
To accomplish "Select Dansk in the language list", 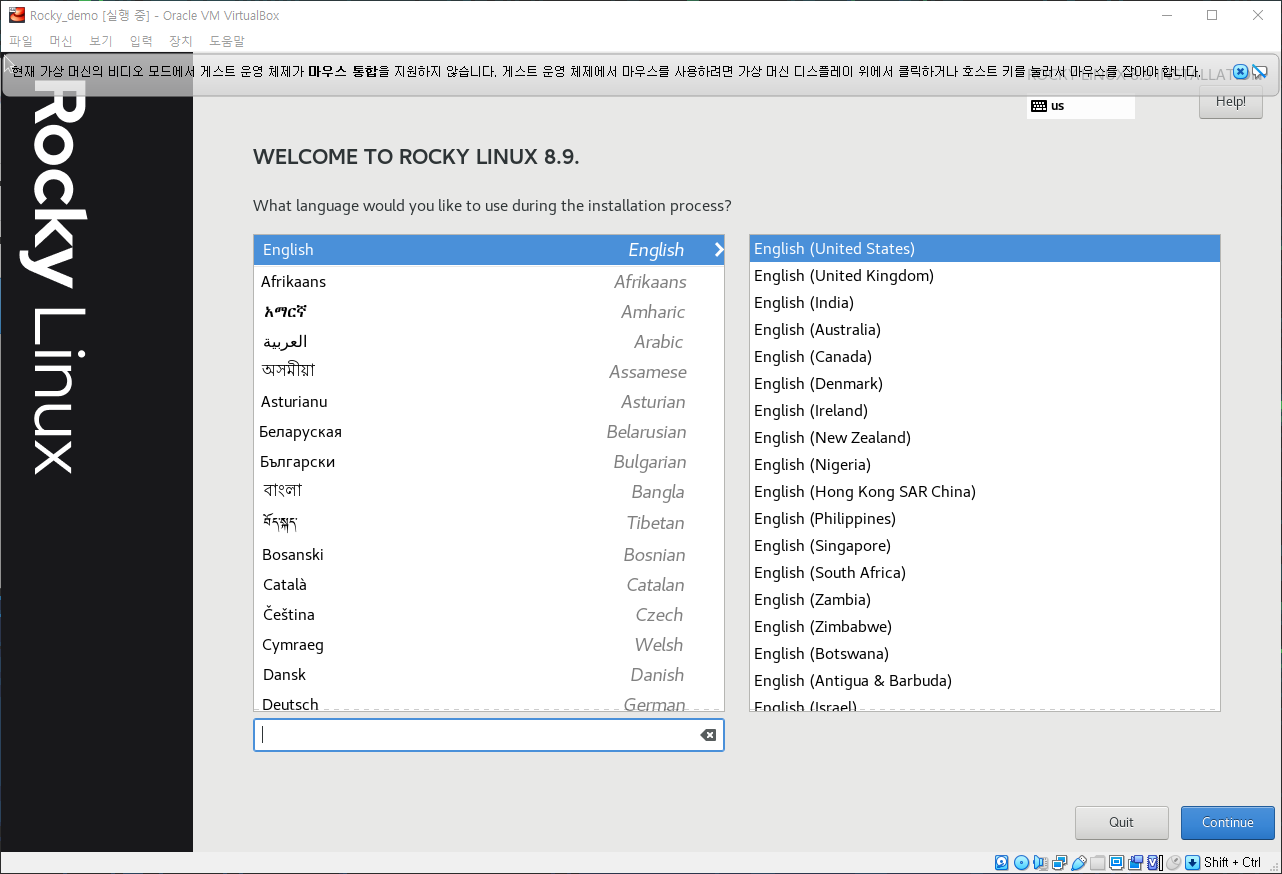I will point(489,675).
